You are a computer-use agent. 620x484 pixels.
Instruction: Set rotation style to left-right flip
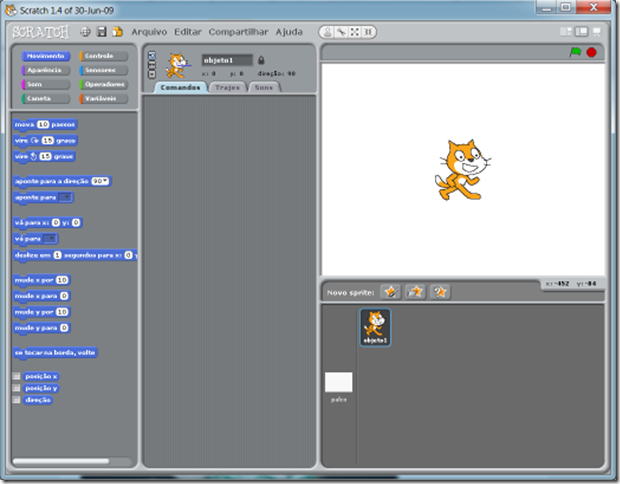click(x=152, y=64)
